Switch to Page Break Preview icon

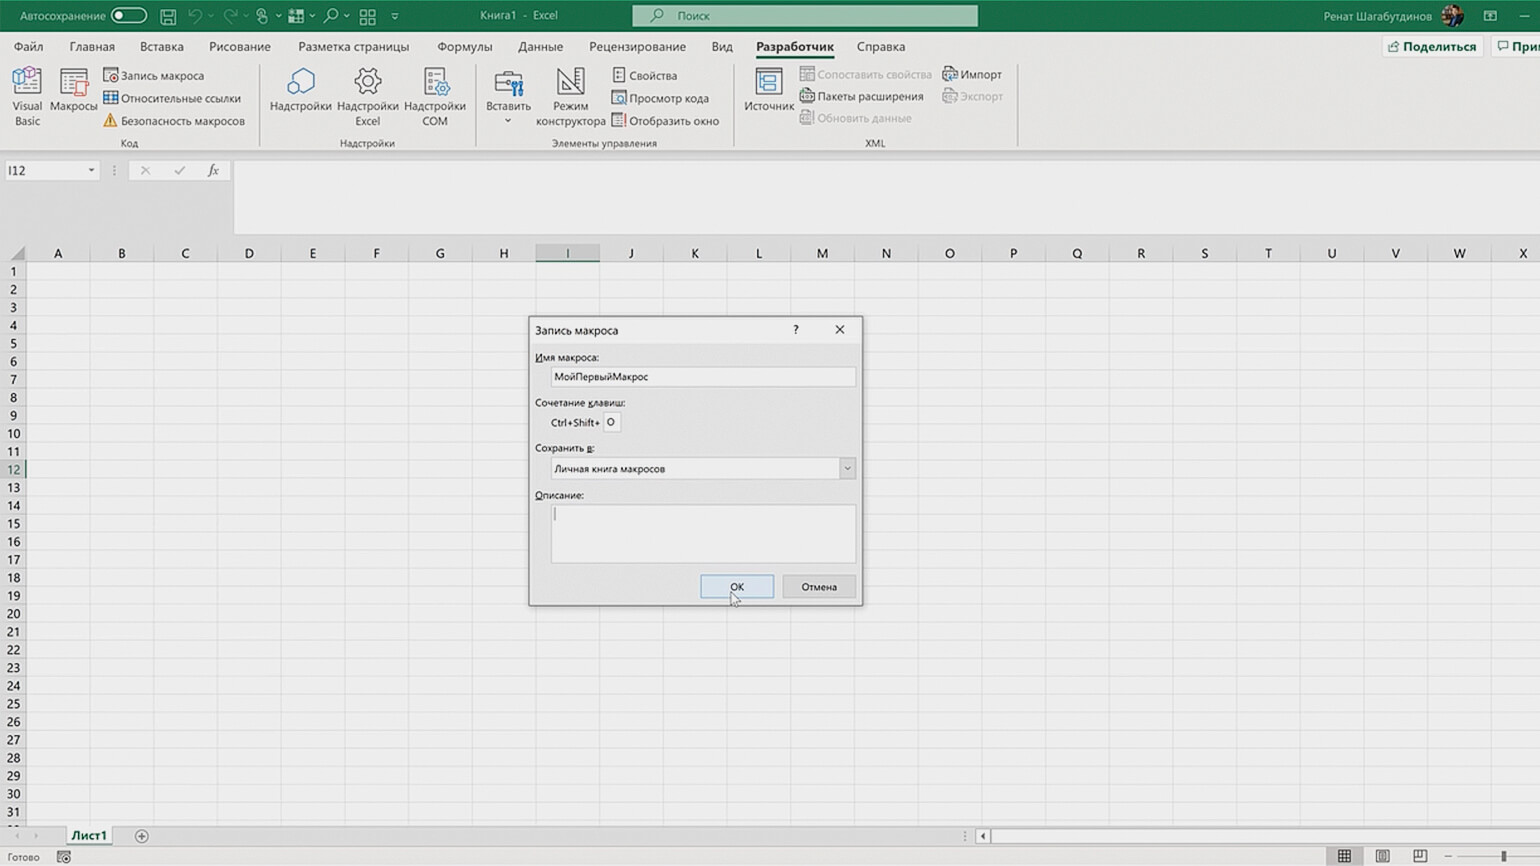(1420, 856)
